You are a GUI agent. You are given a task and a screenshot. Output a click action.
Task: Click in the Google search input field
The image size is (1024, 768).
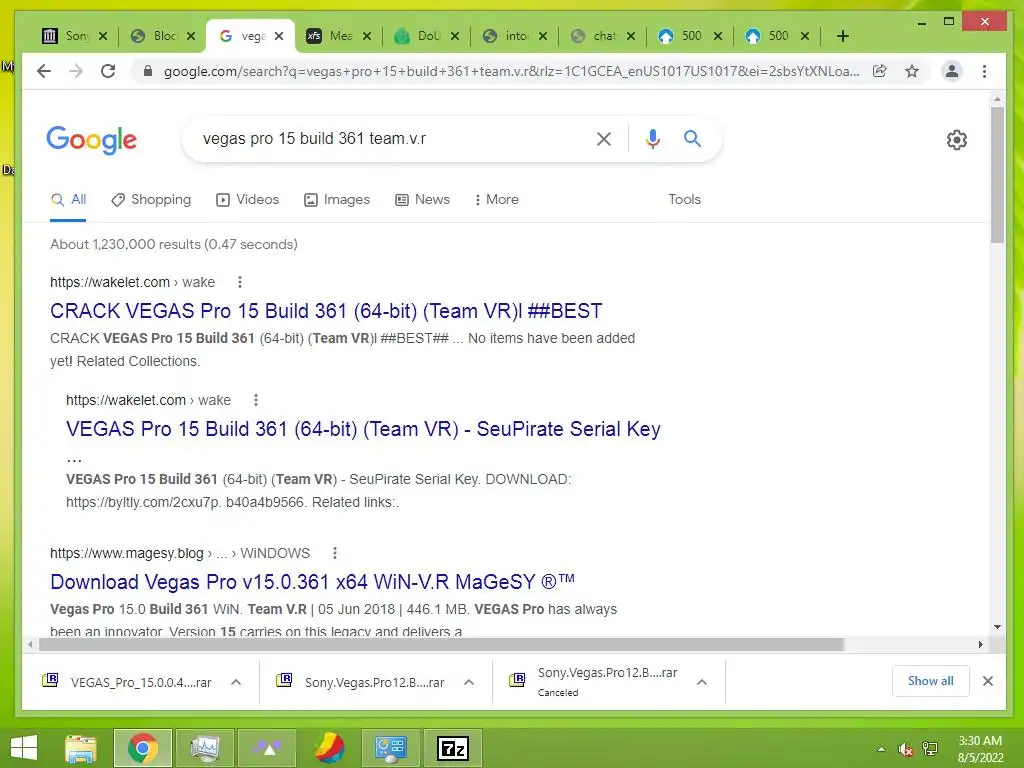pyautogui.click(x=392, y=138)
